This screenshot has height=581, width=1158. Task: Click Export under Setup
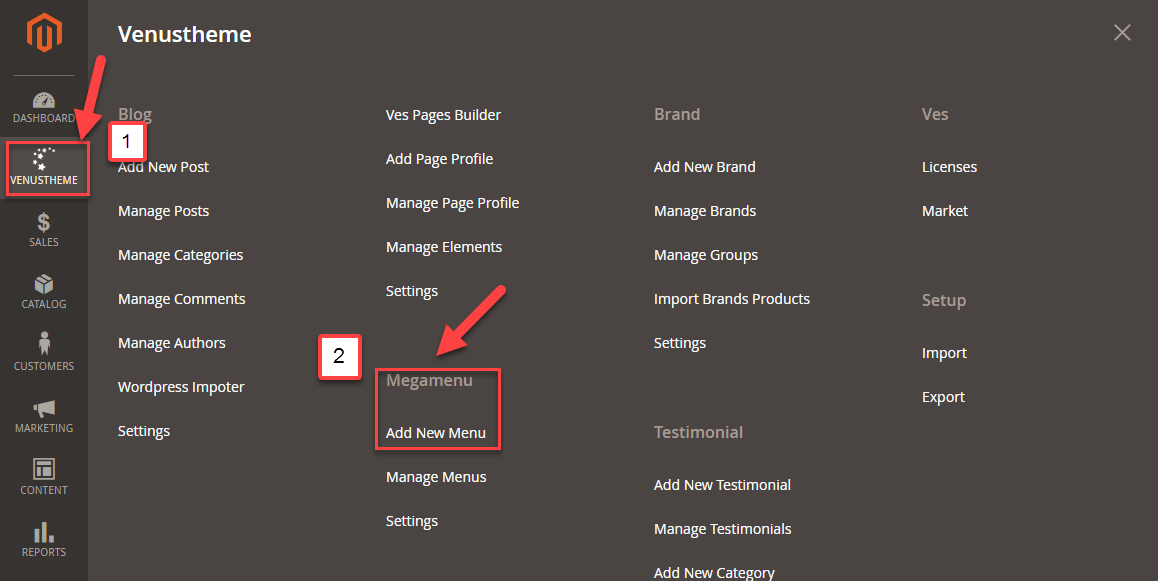pos(943,397)
